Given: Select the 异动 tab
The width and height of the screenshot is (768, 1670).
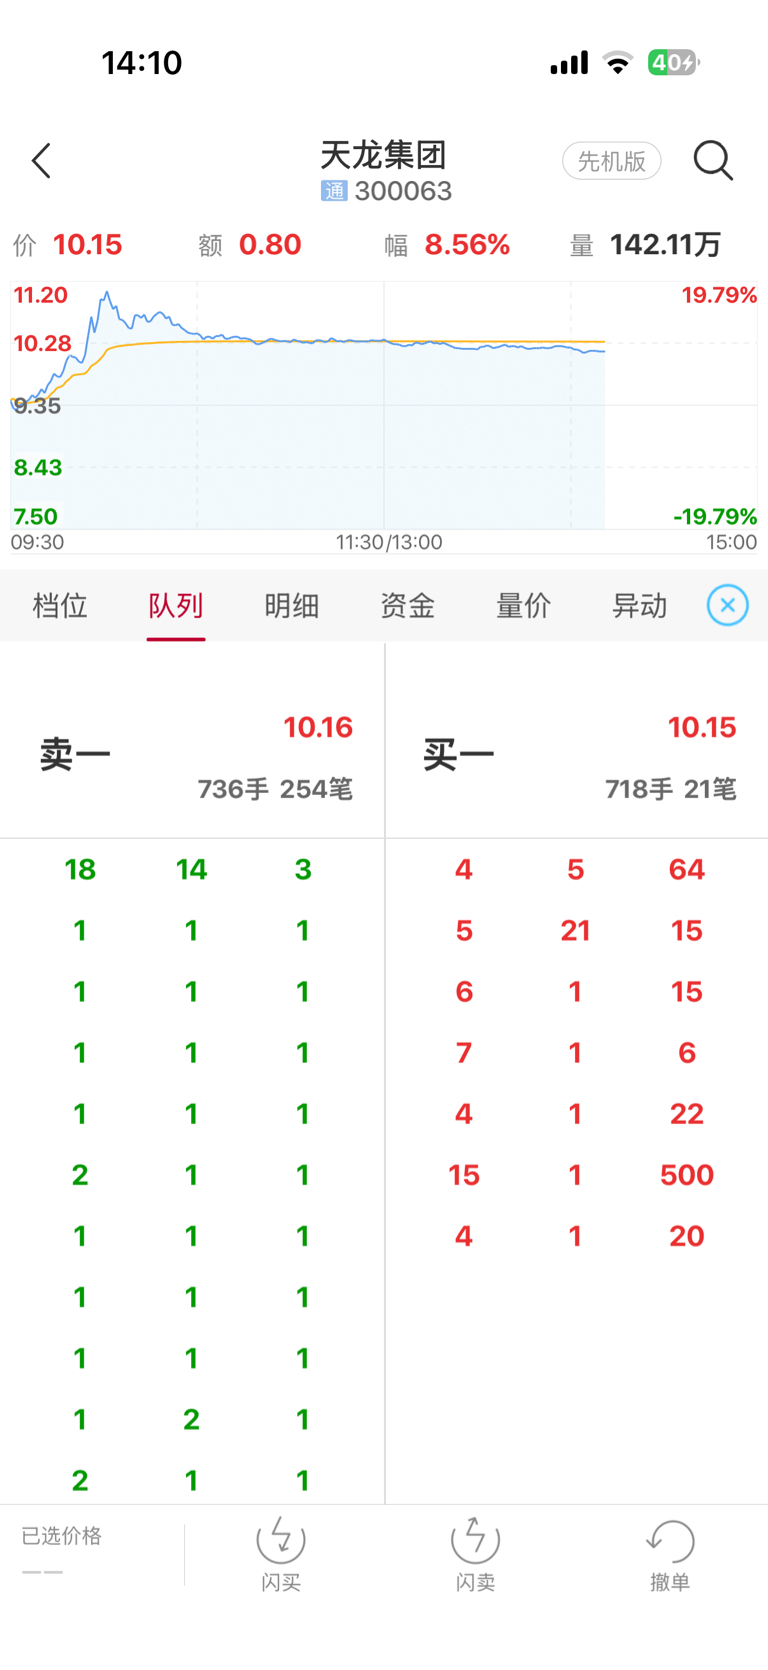Looking at the screenshot, I should click(640, 605).
